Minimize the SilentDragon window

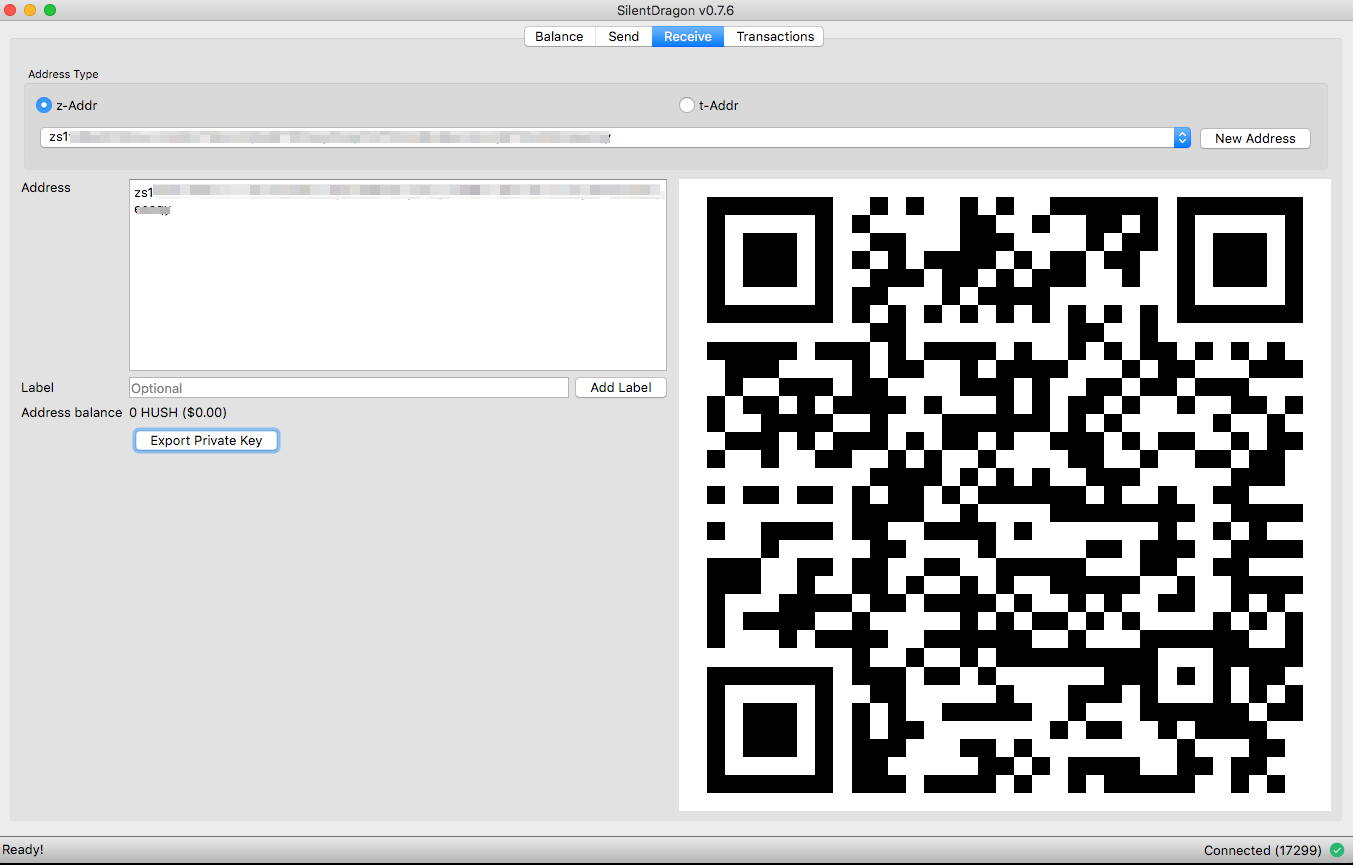point(30,10)
